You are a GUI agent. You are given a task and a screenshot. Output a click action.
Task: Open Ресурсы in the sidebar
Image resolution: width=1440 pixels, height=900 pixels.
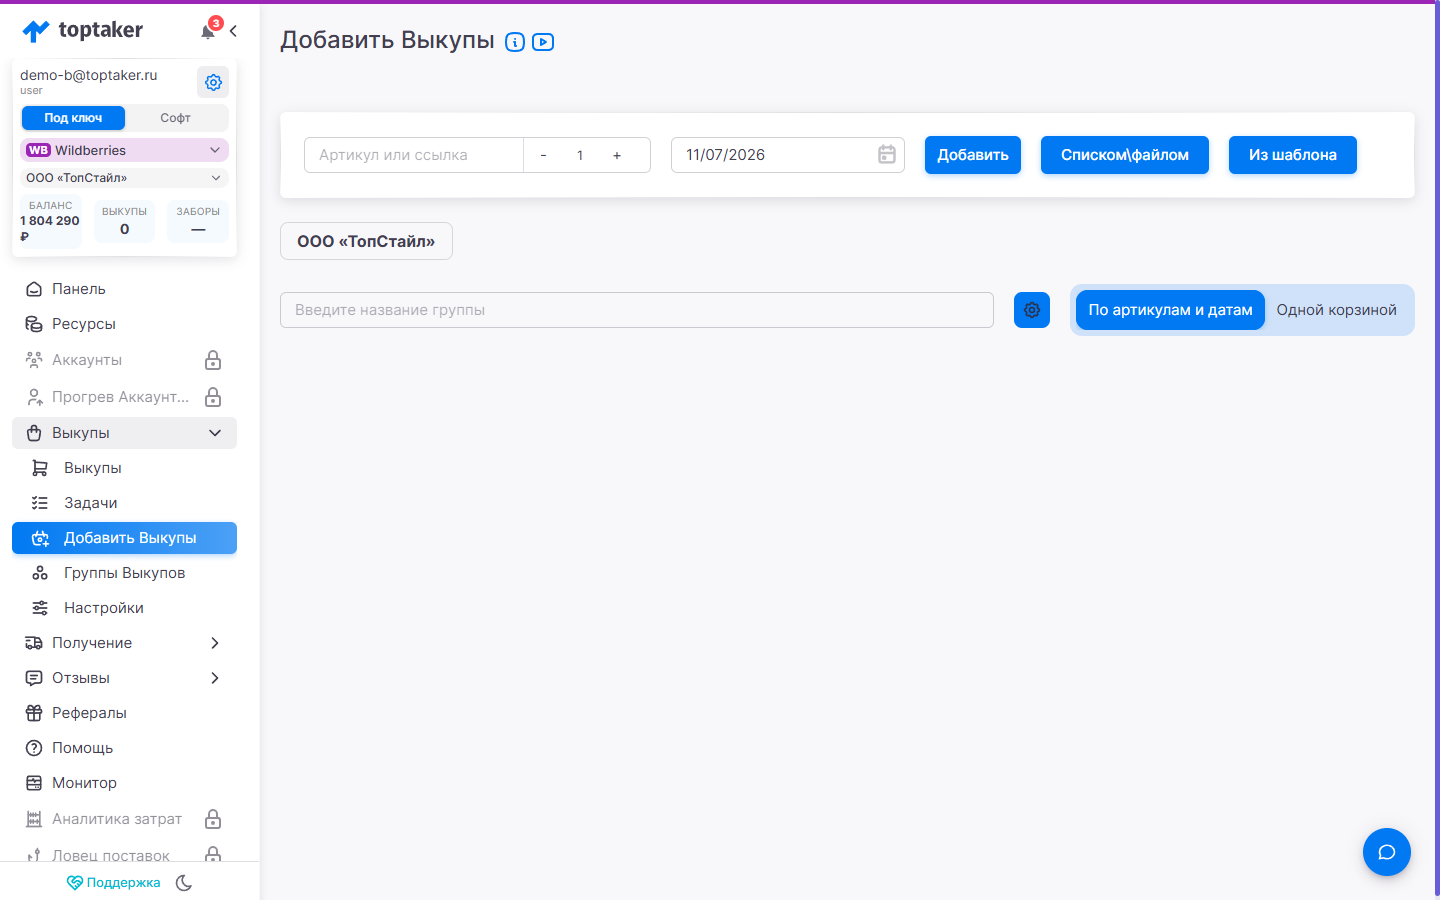click(124, 324)
